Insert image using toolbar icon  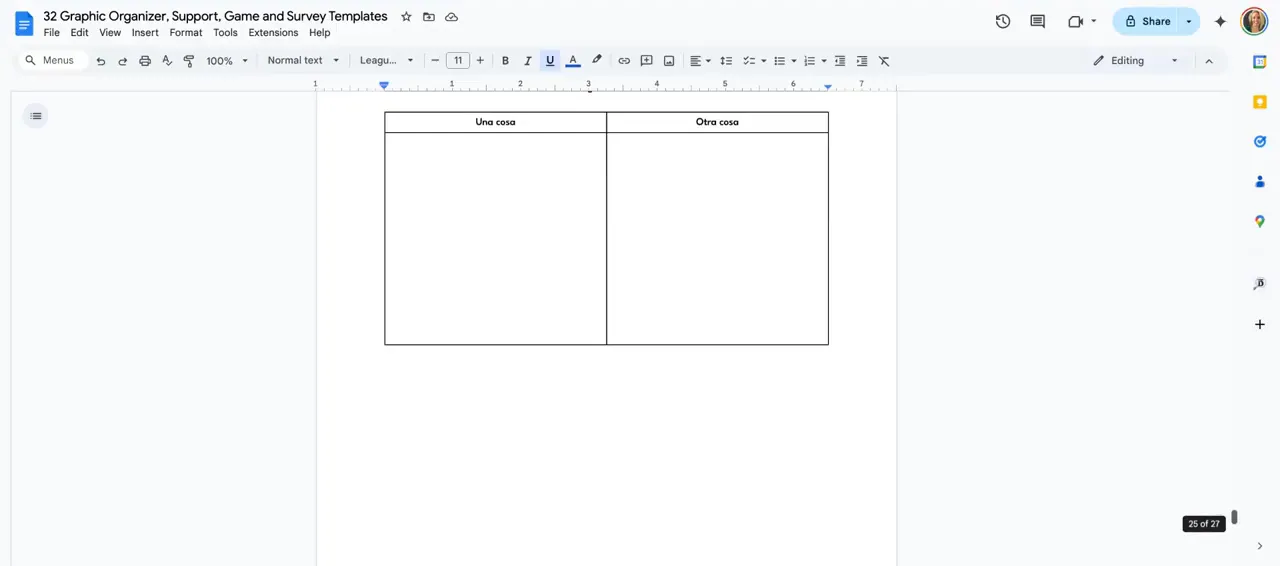pyautogui.click(x=669, y=61)
